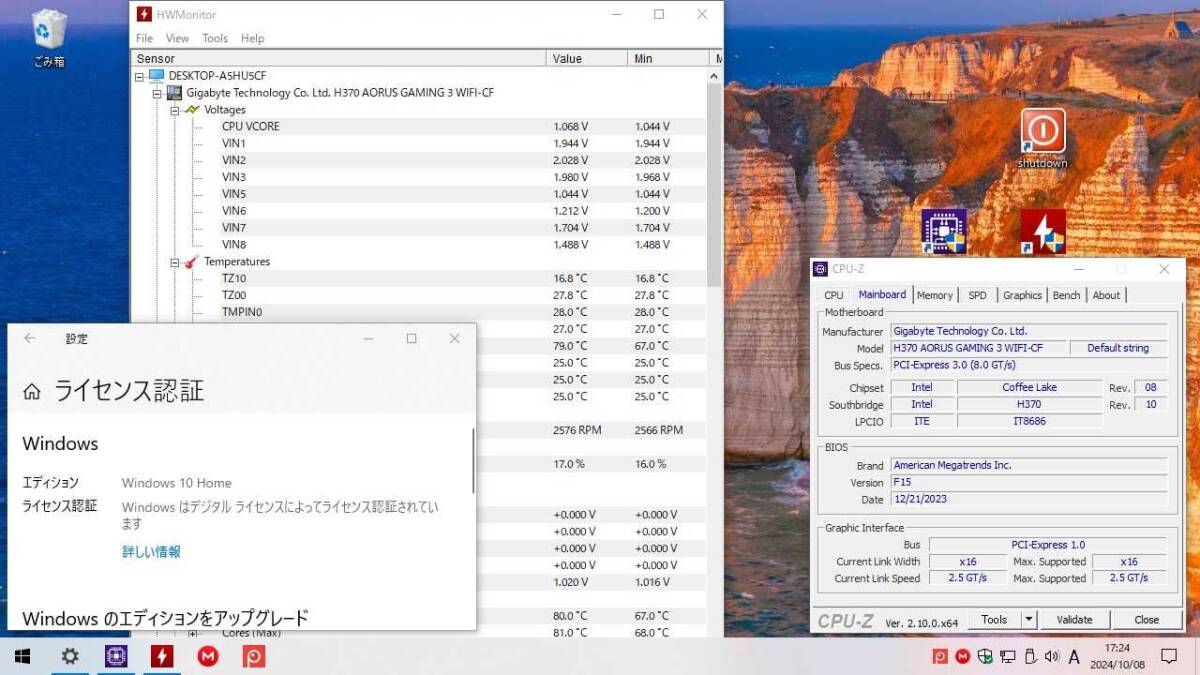Open the File menu in HWMonitor
Screen dimensions: 1200x675
point(145,38)
